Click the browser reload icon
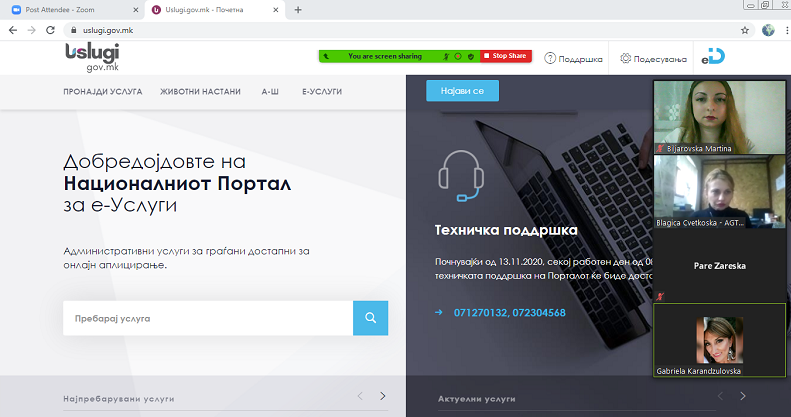The height and width of the screenshot is (417, 791). click(x=50, y=30)
